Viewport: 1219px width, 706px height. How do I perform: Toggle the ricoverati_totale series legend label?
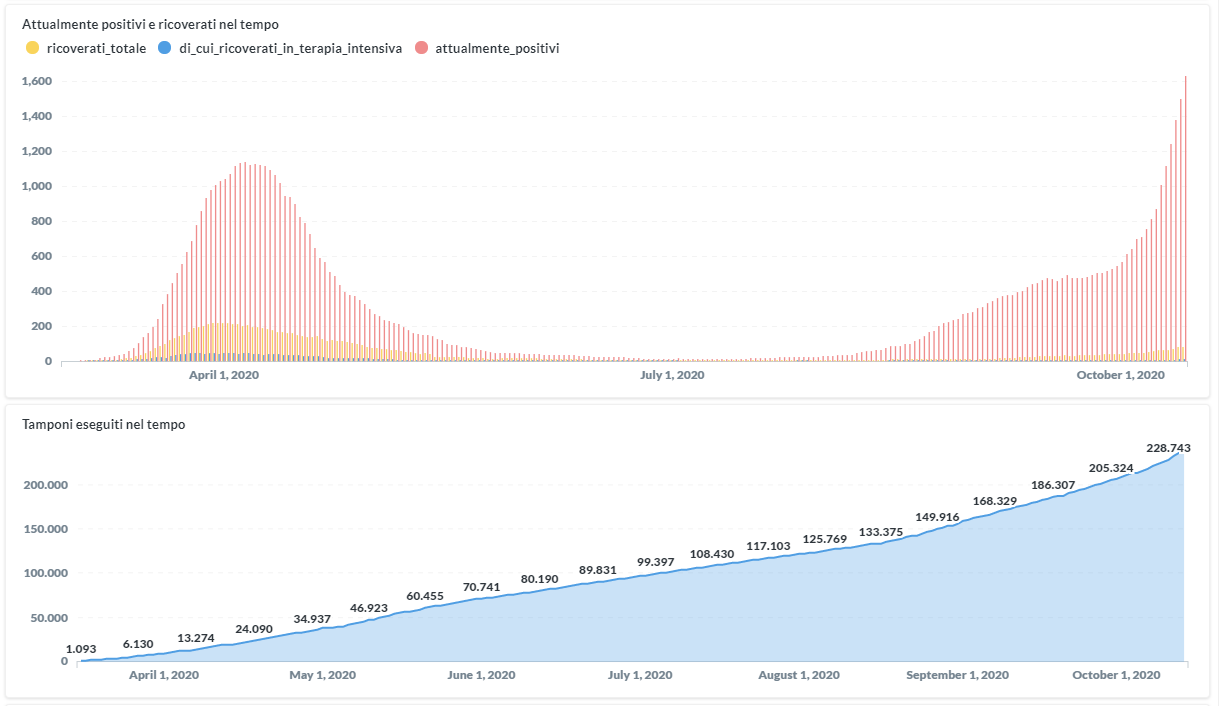pos(96,48)
